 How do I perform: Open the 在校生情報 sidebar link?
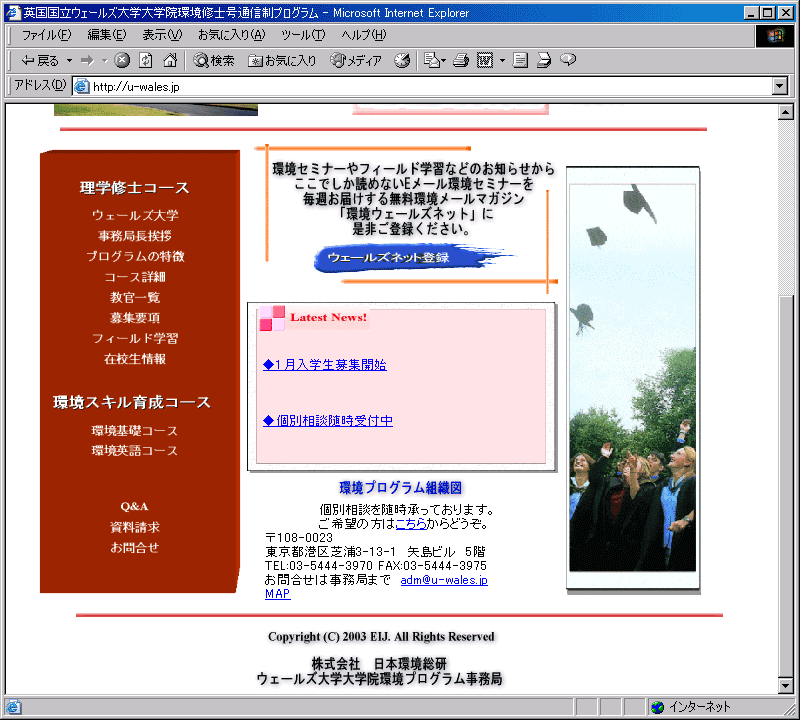[135, 359]
